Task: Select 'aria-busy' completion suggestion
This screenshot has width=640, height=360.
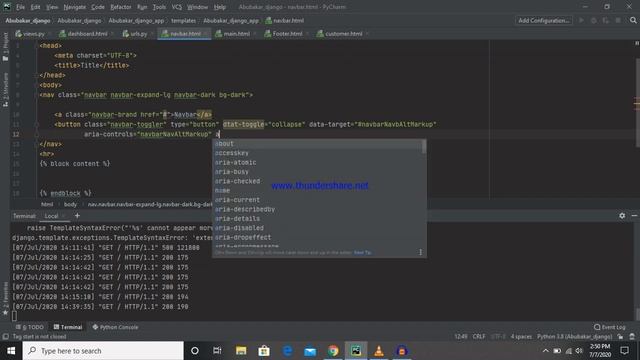Action: coord(317,172)
